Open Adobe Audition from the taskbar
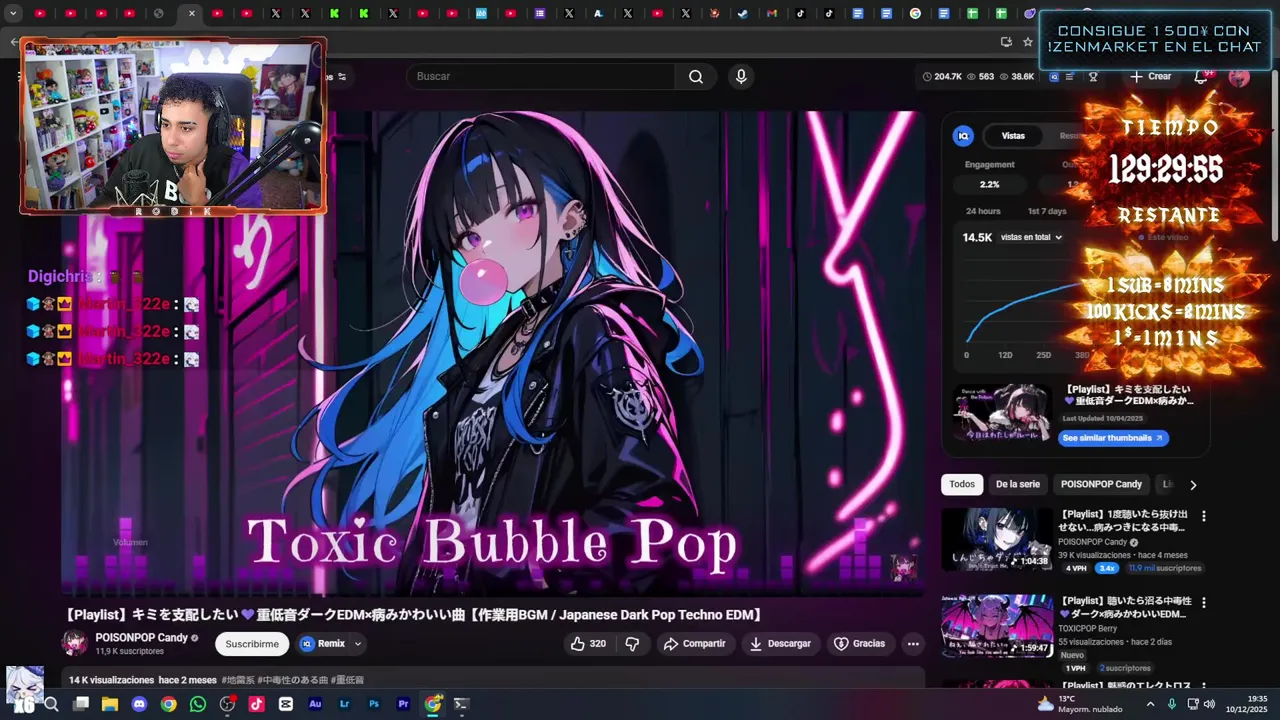This screenshot has width=1280, height=720. 315,704
